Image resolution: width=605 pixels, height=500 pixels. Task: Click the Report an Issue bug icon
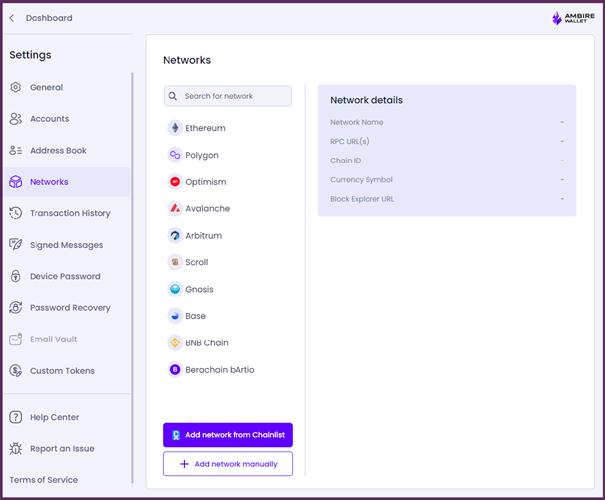(15, 448)
